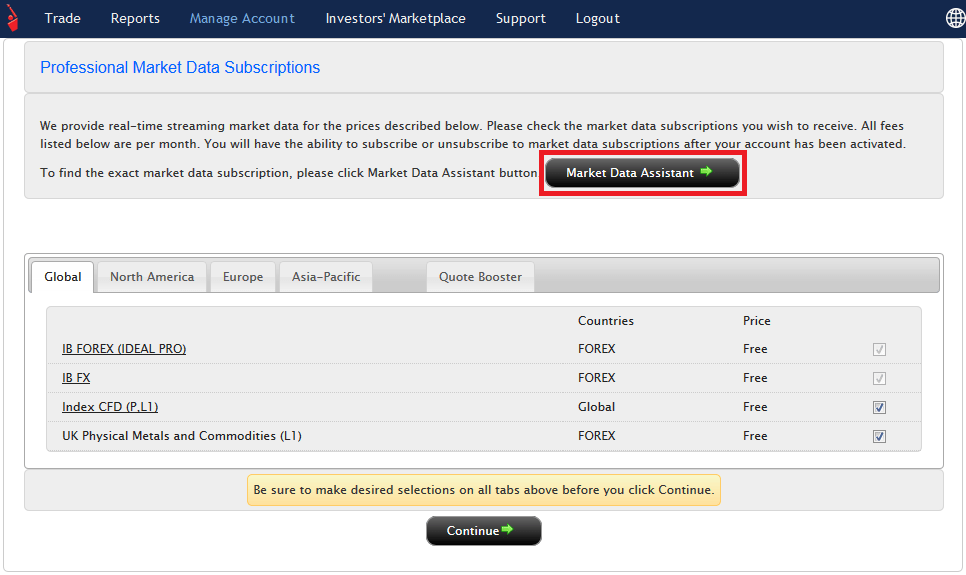This screenshot has width=966, height=575.
Task: Select the Global tab
Action: 63,277
